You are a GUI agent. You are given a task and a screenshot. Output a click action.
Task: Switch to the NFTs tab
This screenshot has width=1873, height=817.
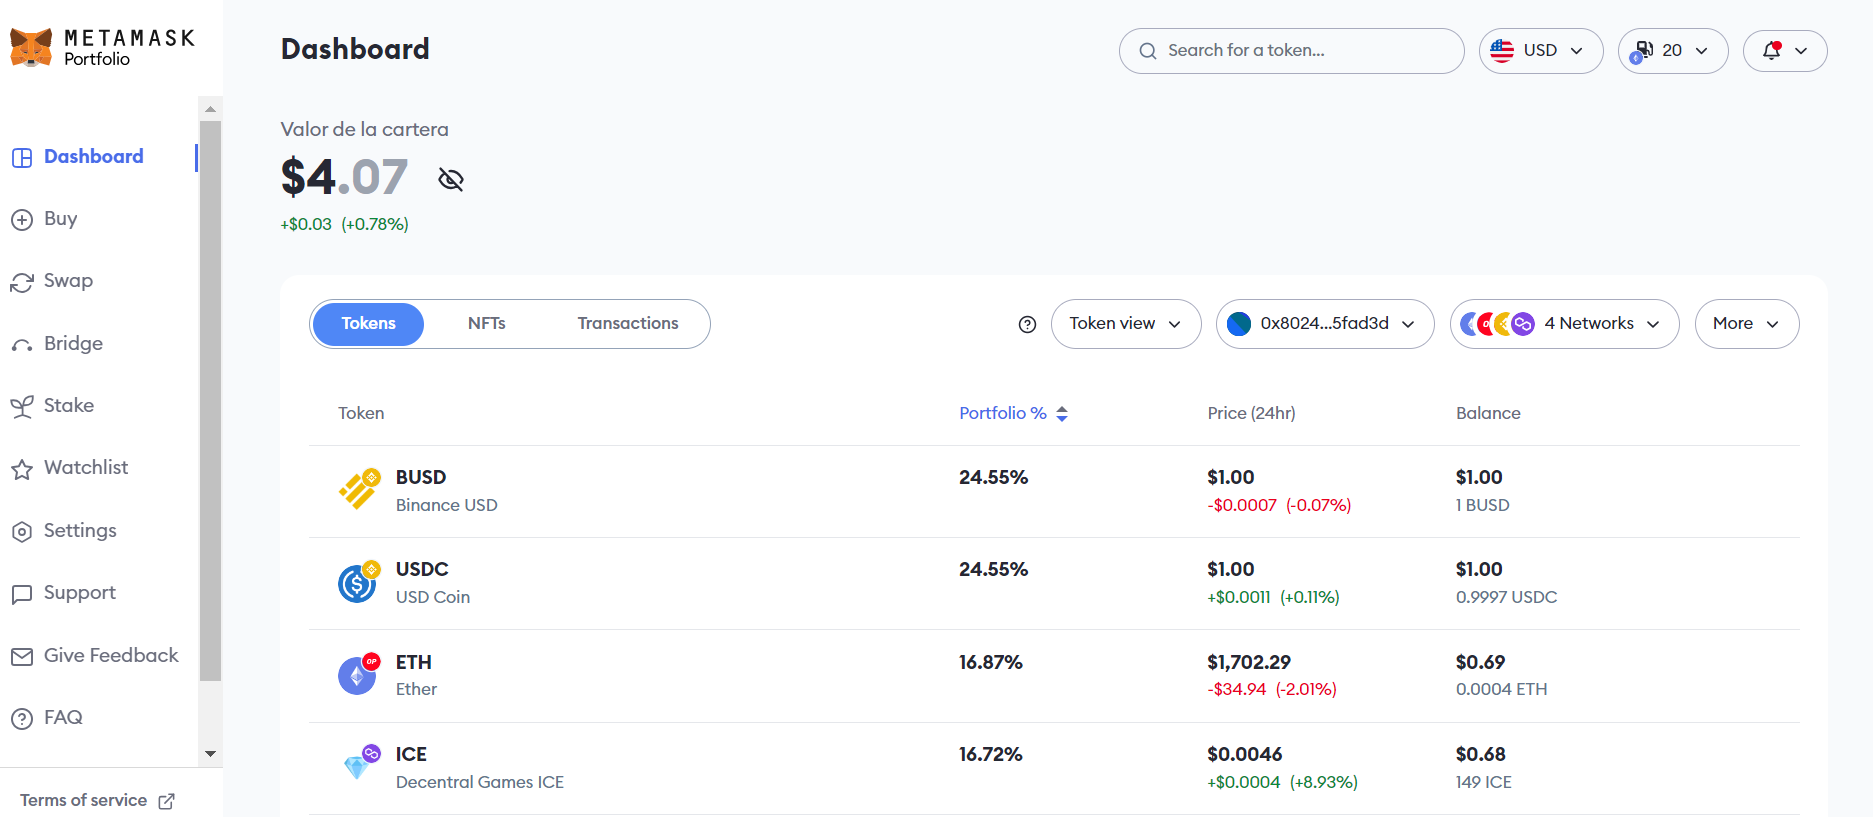coord(487,324)
